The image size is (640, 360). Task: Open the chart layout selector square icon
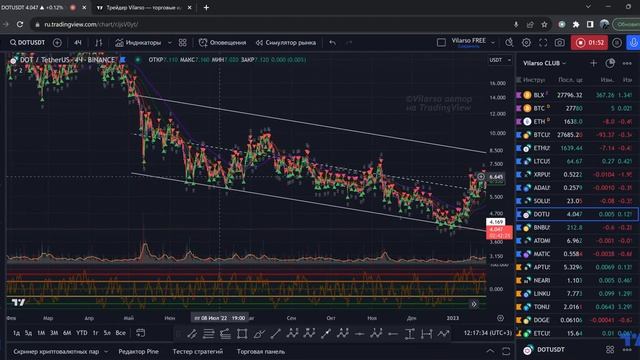[441, 42]
